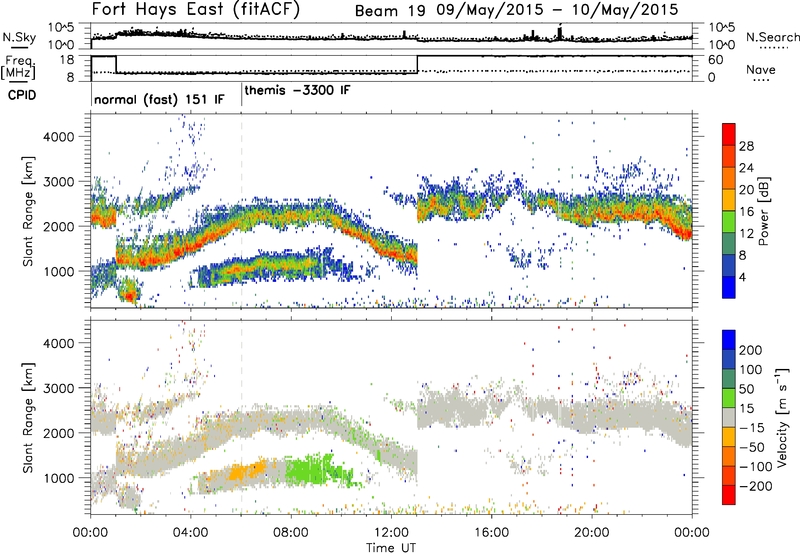
Task: Click the Slant Range [km] label of power panel
Action: pyautogui.click(x=28, y=211)
